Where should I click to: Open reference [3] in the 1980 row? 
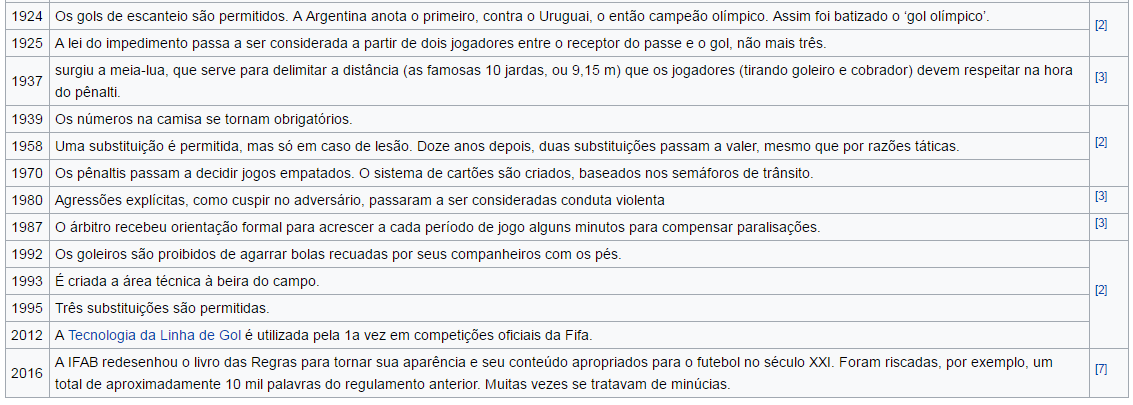1101,196
